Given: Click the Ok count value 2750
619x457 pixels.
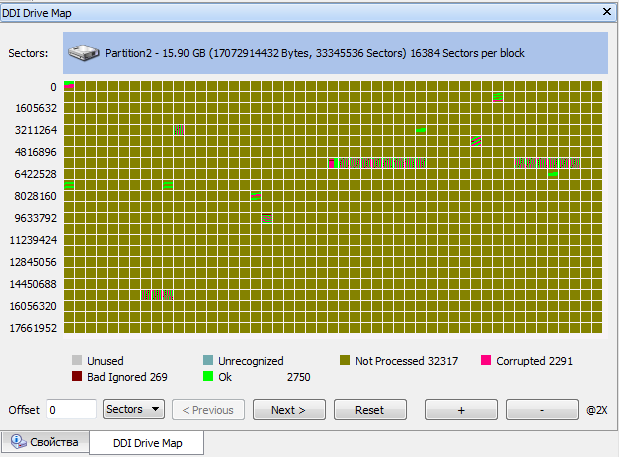Looking at the screenshot, I should point(298,377).
